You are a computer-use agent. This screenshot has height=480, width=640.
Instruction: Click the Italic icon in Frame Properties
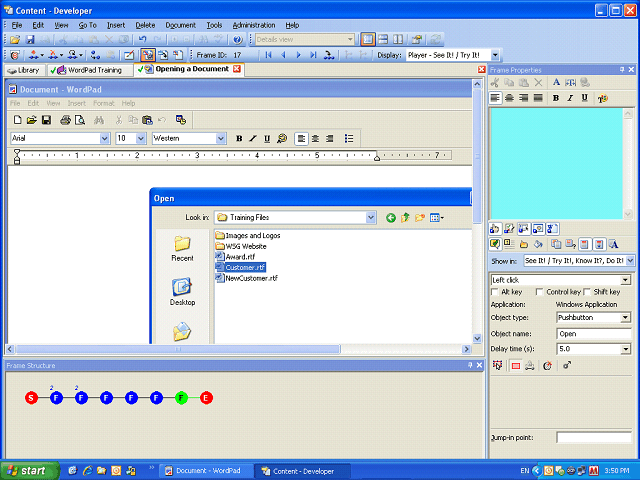pyautogui.click(x=570, y=98)
